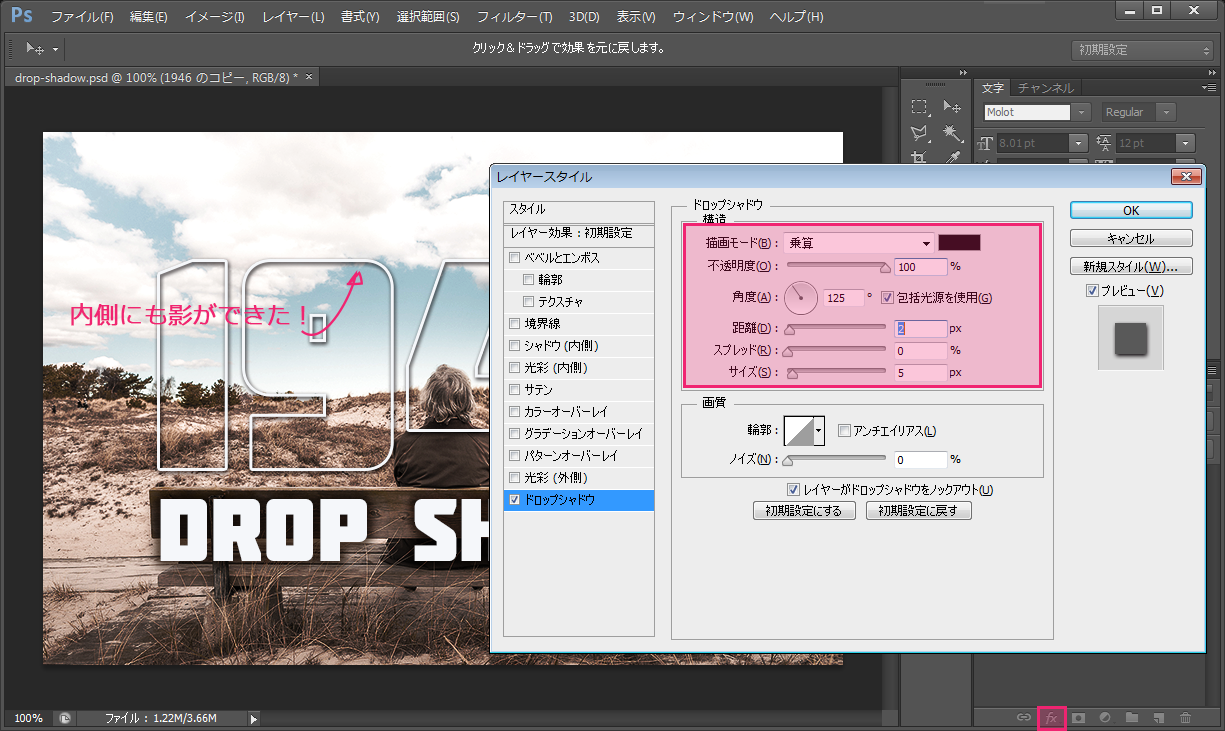Select the Magic Wand tool
Screen dimensions: 1225x731
point(952,133)
